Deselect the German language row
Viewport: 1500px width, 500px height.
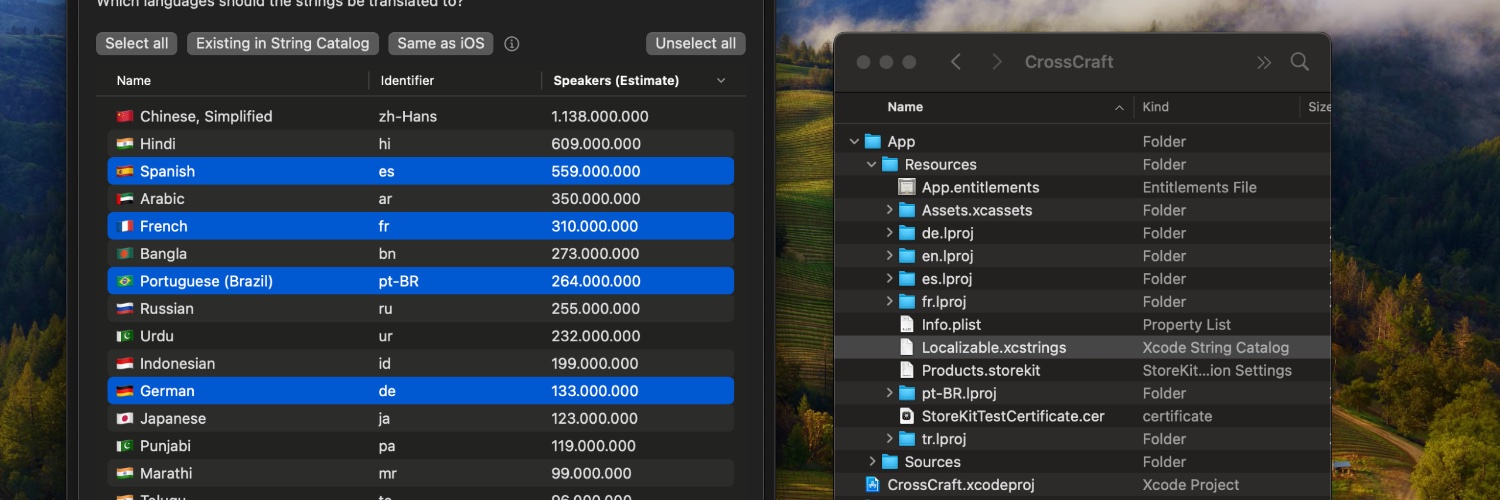pos(421,391)
